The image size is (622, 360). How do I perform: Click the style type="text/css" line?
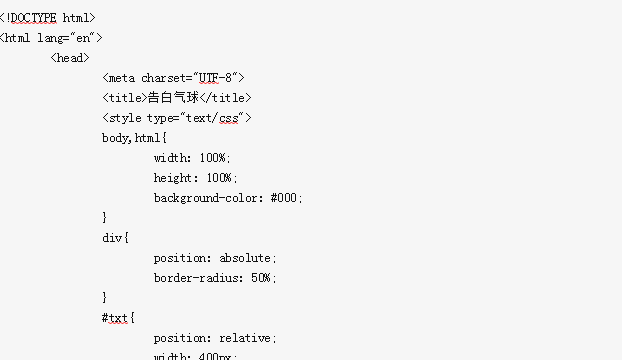(177, 118)
